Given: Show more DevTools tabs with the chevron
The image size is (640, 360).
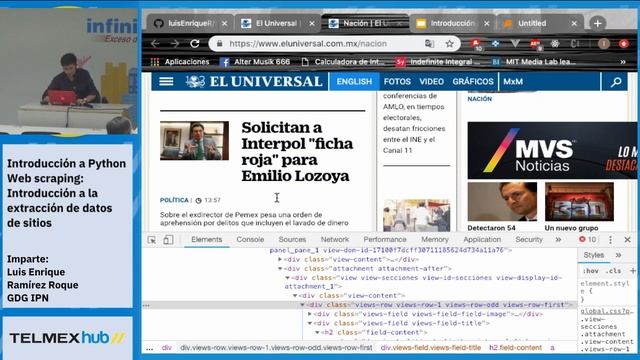Looking at the screenshot, I should click(x=558, y=240).
